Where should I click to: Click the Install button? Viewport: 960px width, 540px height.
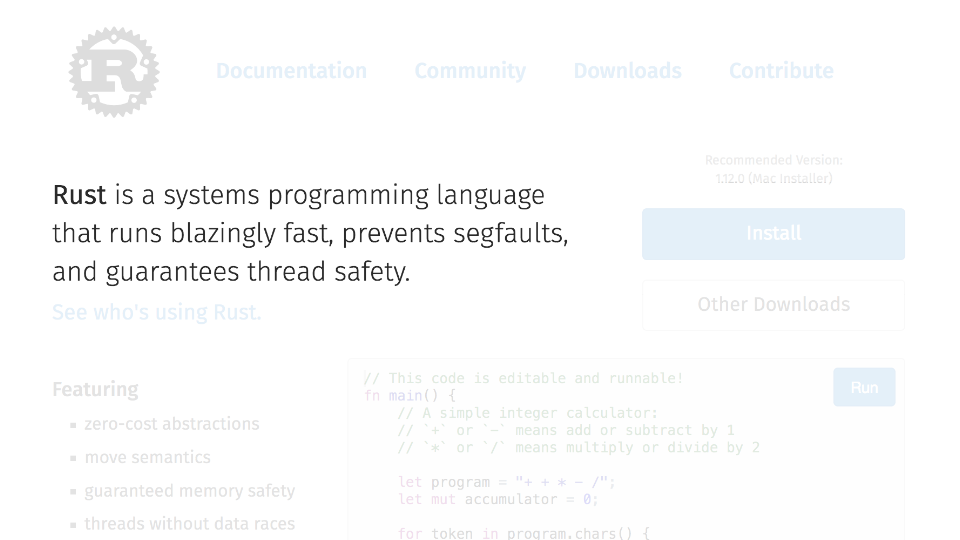click(773, 234)
